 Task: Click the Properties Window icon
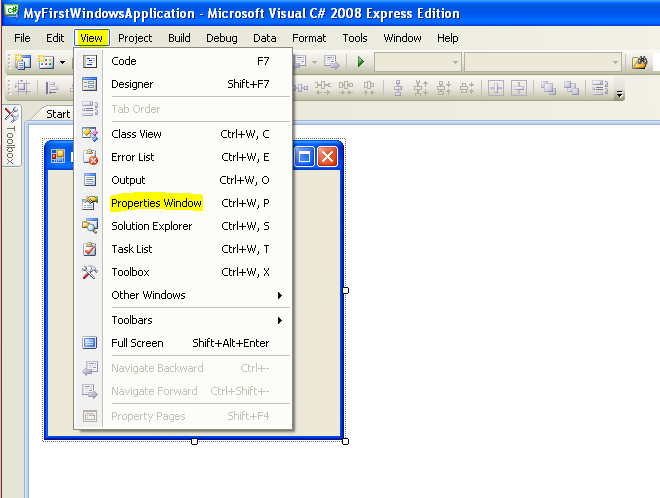[90, 203]
